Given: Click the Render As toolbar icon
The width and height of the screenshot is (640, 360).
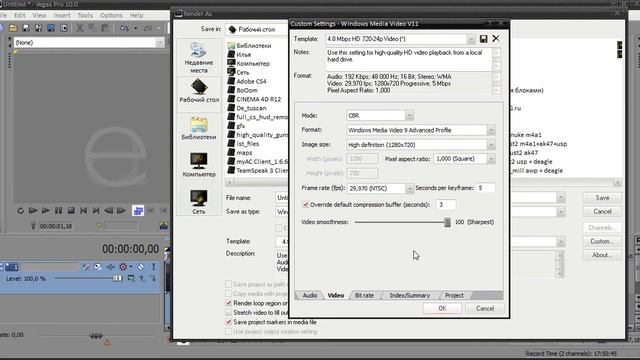Looking at the screenshot, I should click(x=51, y=28).
